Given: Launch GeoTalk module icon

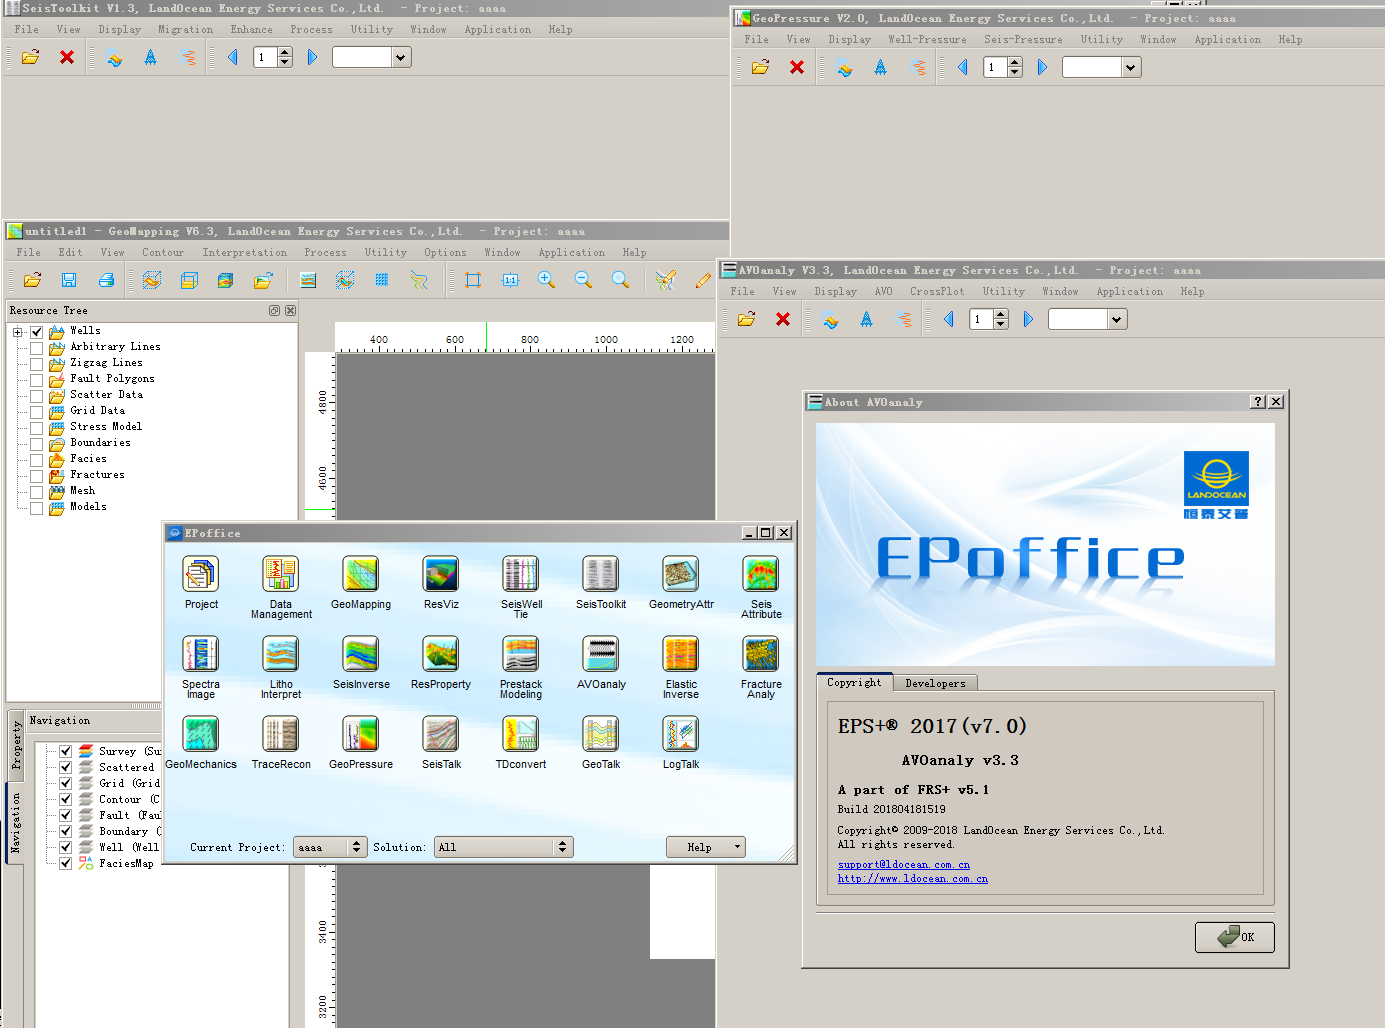Looking at the screenshot, I should pyautogui.click(x=601, y=734).
